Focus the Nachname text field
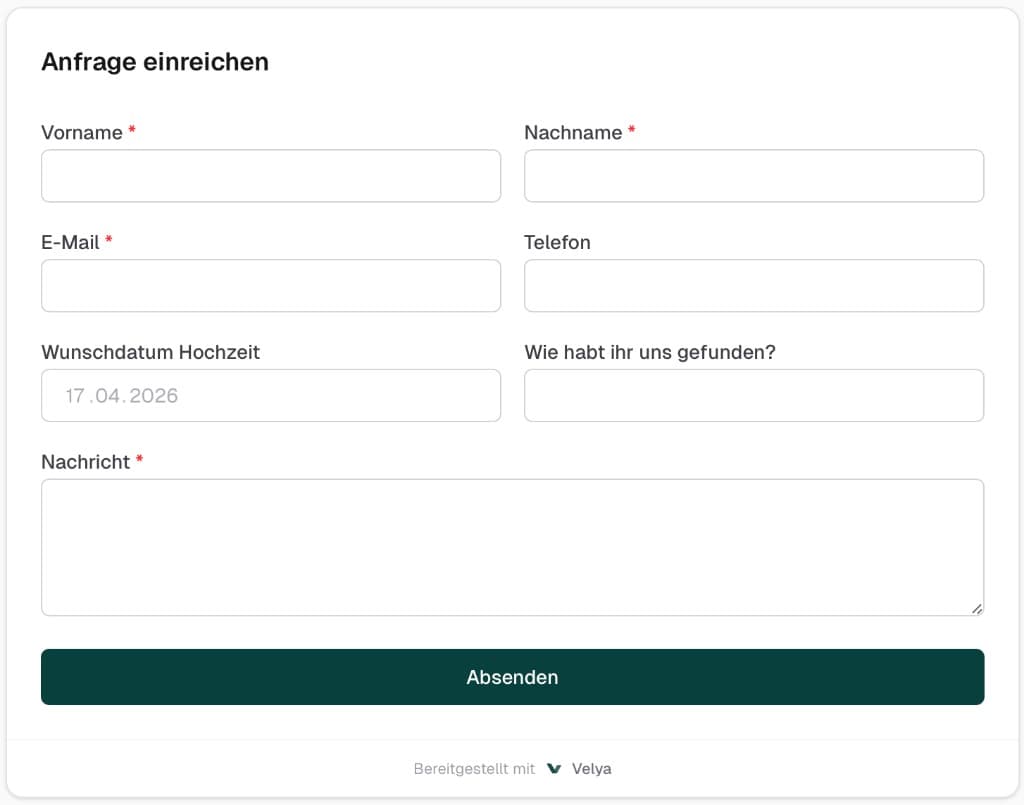1024x805 pixels. click(x=754, y=176)
